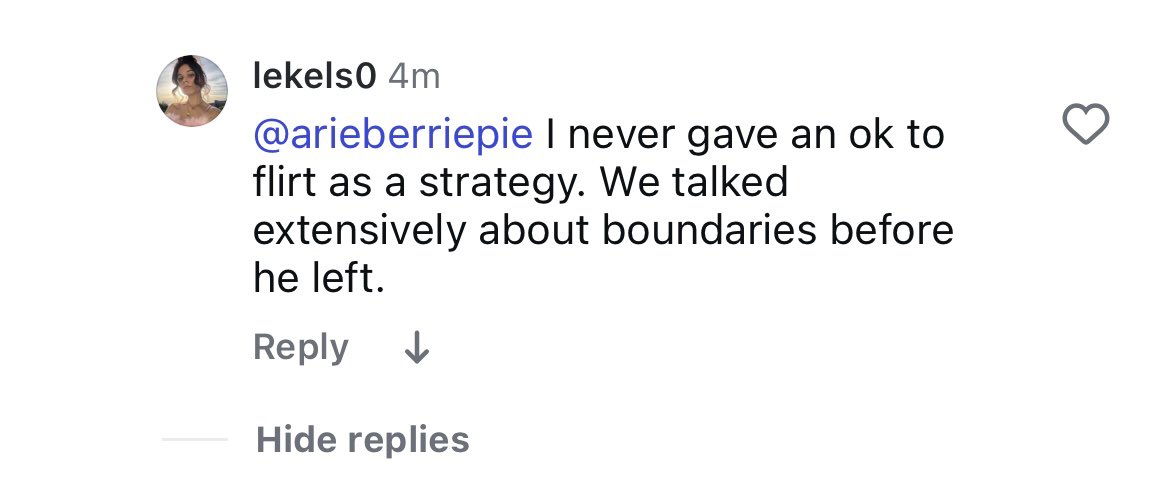Collapse the thread with Hide replies
The image size is (1170, 501).
tap(362, 440)
